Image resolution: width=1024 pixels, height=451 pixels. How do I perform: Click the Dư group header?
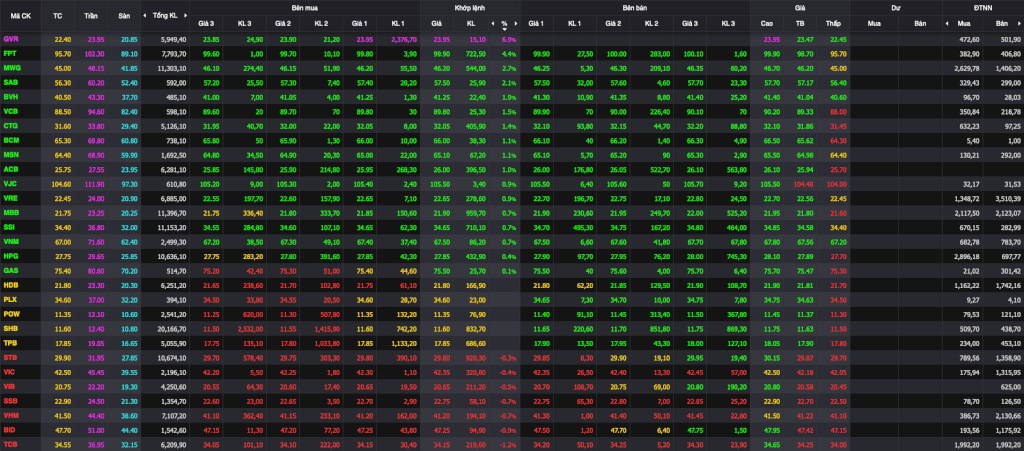point(895,7)
